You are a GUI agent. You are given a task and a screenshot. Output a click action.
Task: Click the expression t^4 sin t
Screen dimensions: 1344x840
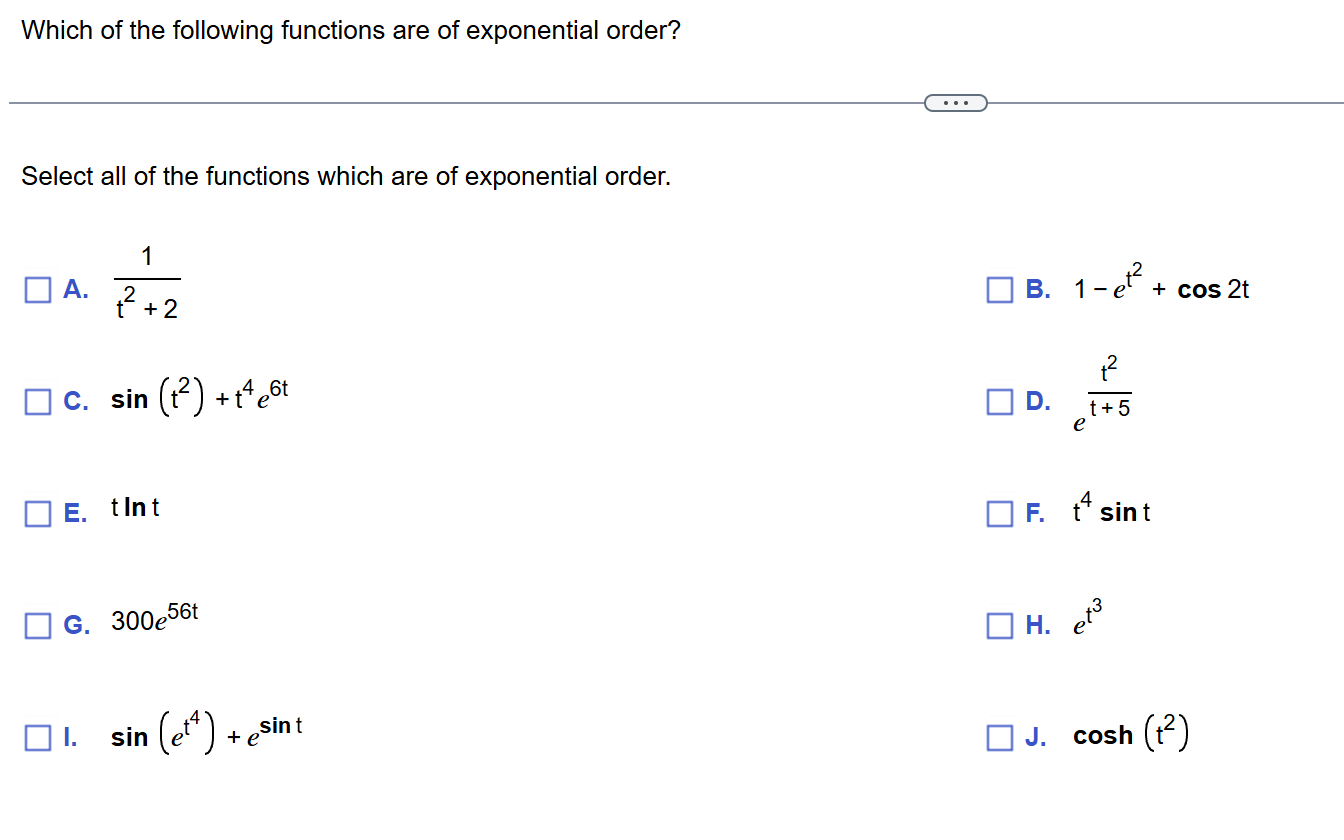[1111, 511]
